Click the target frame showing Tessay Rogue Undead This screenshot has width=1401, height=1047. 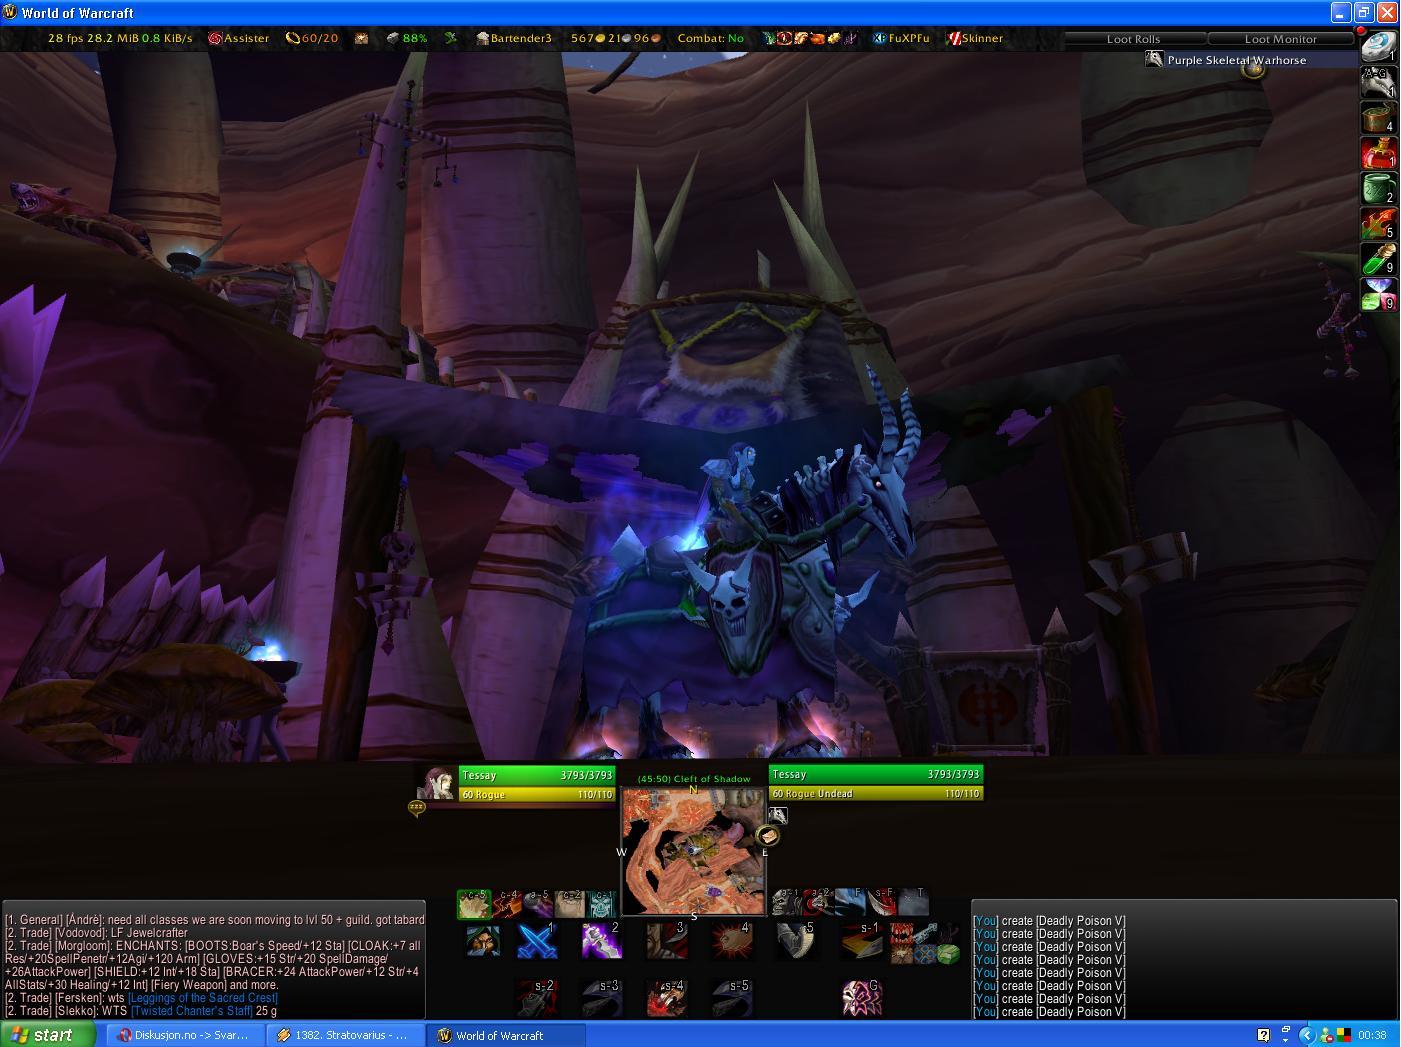876,784
